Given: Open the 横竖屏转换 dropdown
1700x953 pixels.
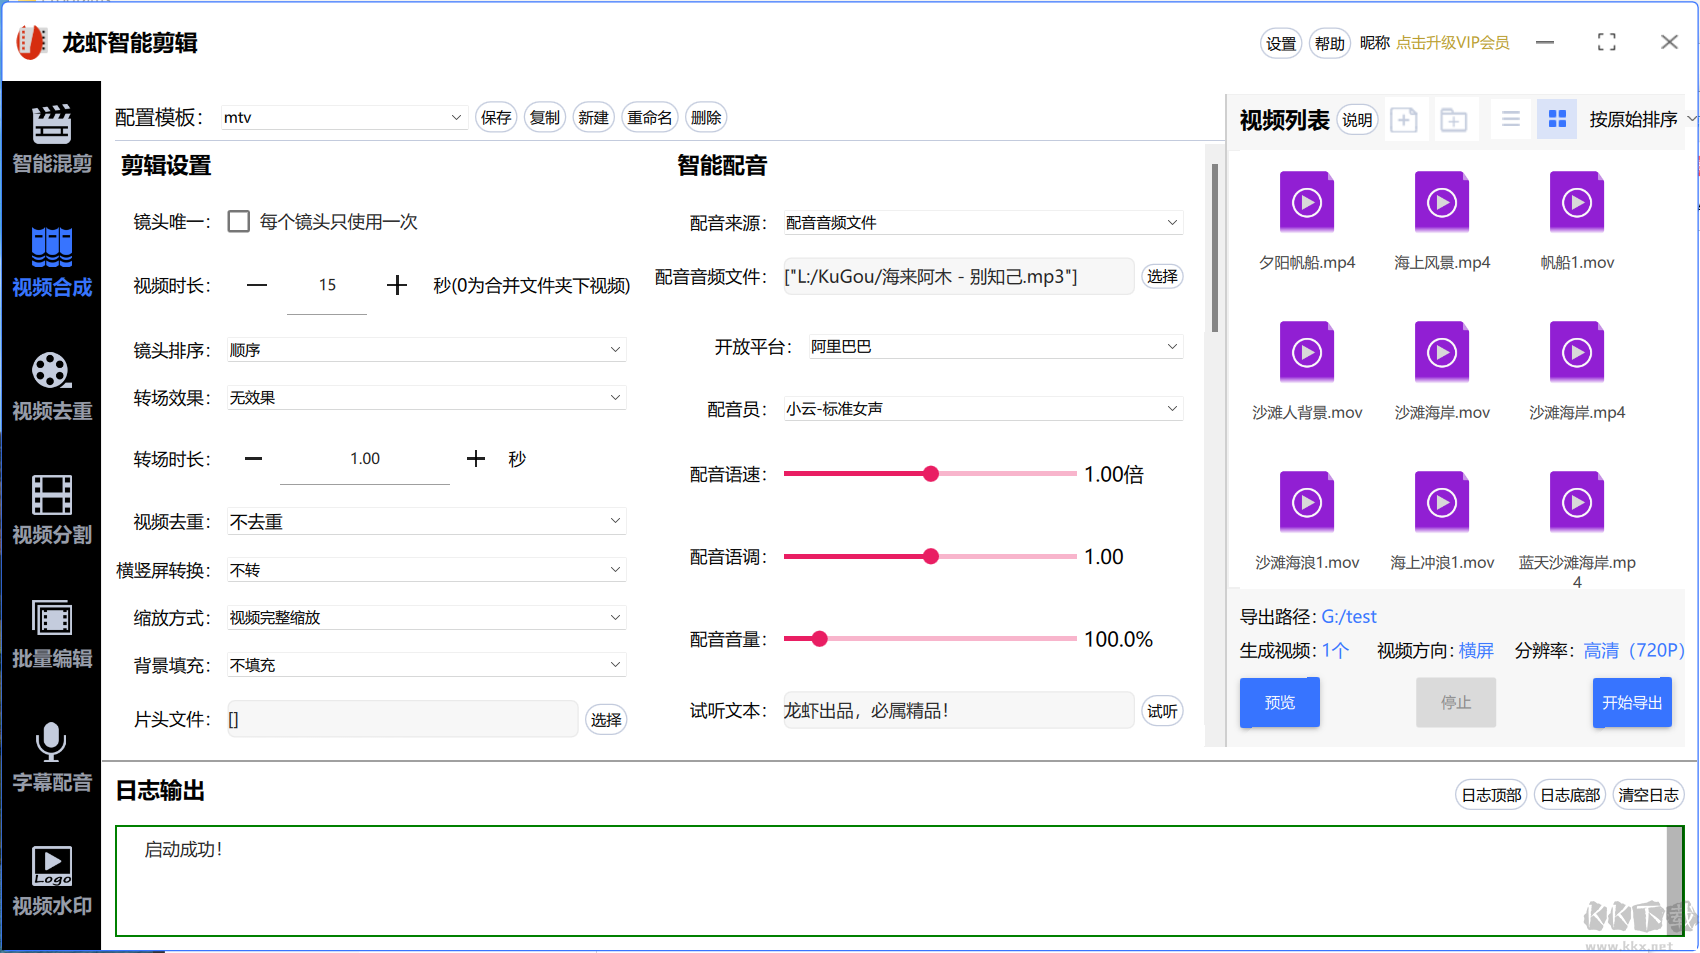Looking at the screenshot, I should [x=426, y=569].
